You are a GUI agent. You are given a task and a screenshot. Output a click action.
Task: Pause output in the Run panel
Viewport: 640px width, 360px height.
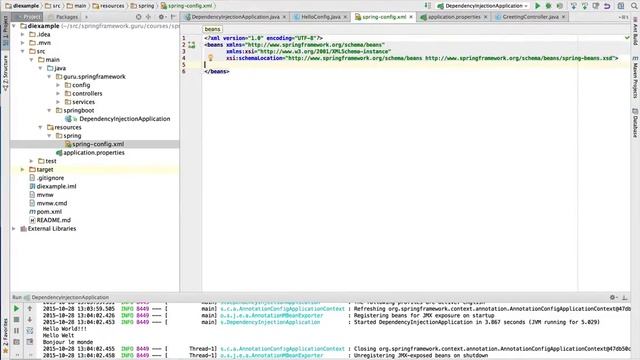16,331
